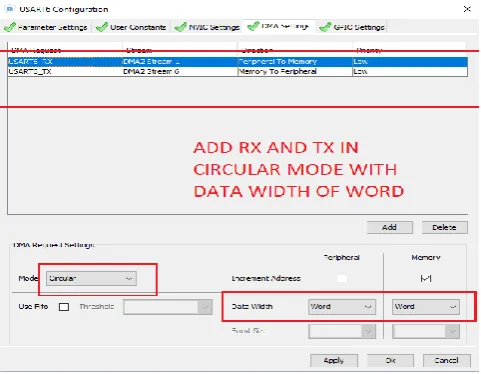Click Low priority in USART6_RX row

(x=410, y=62)
